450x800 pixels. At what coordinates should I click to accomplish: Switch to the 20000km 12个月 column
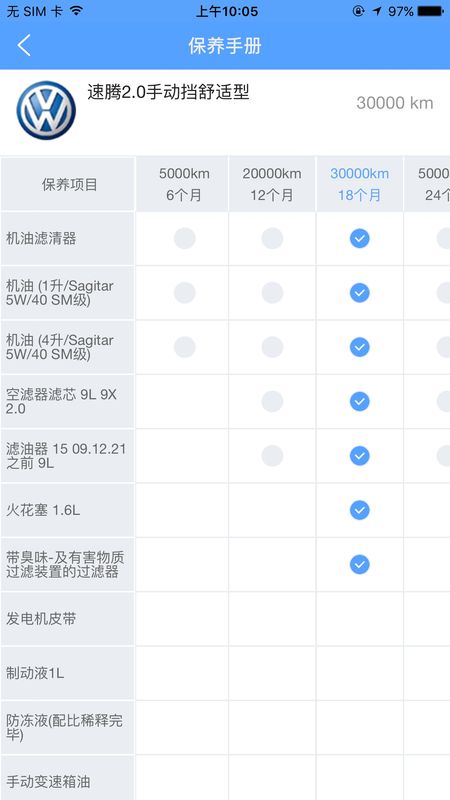pyautogui.click(x=272, y=184)
